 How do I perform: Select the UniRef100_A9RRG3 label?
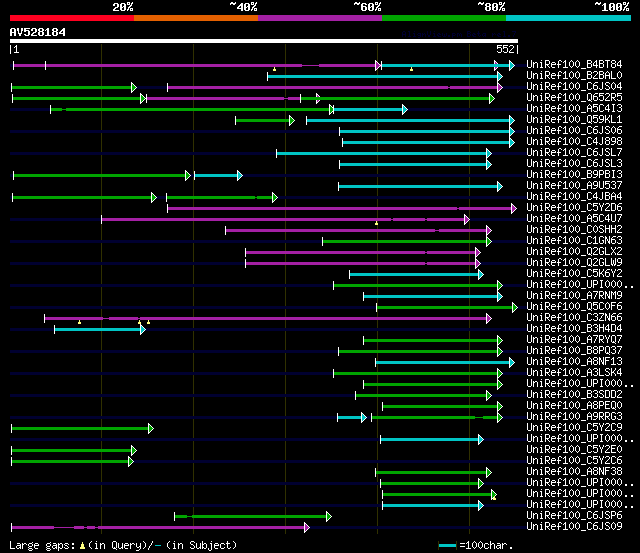click(x=574, y=417)
